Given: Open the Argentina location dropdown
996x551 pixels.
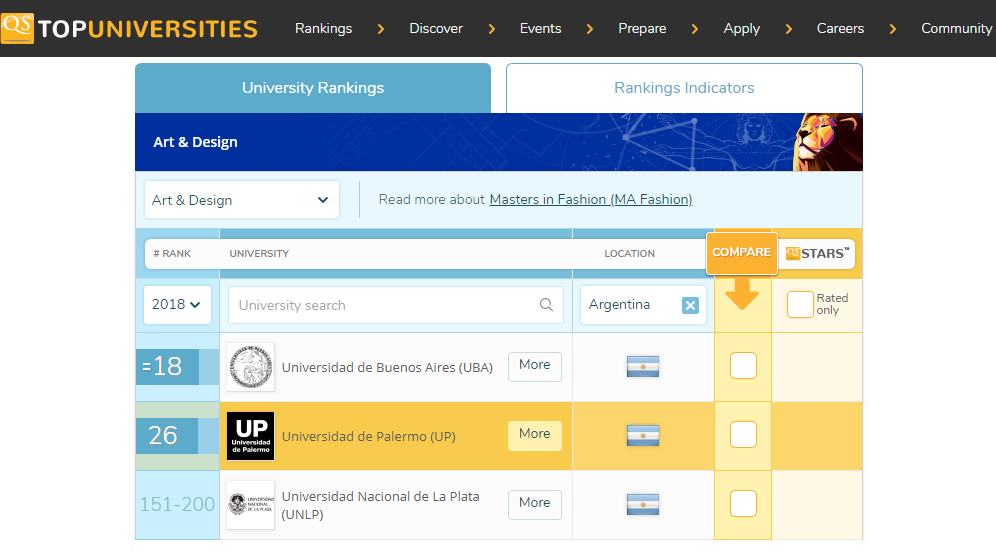Looking at the screenshot, I should click(643, 305).
